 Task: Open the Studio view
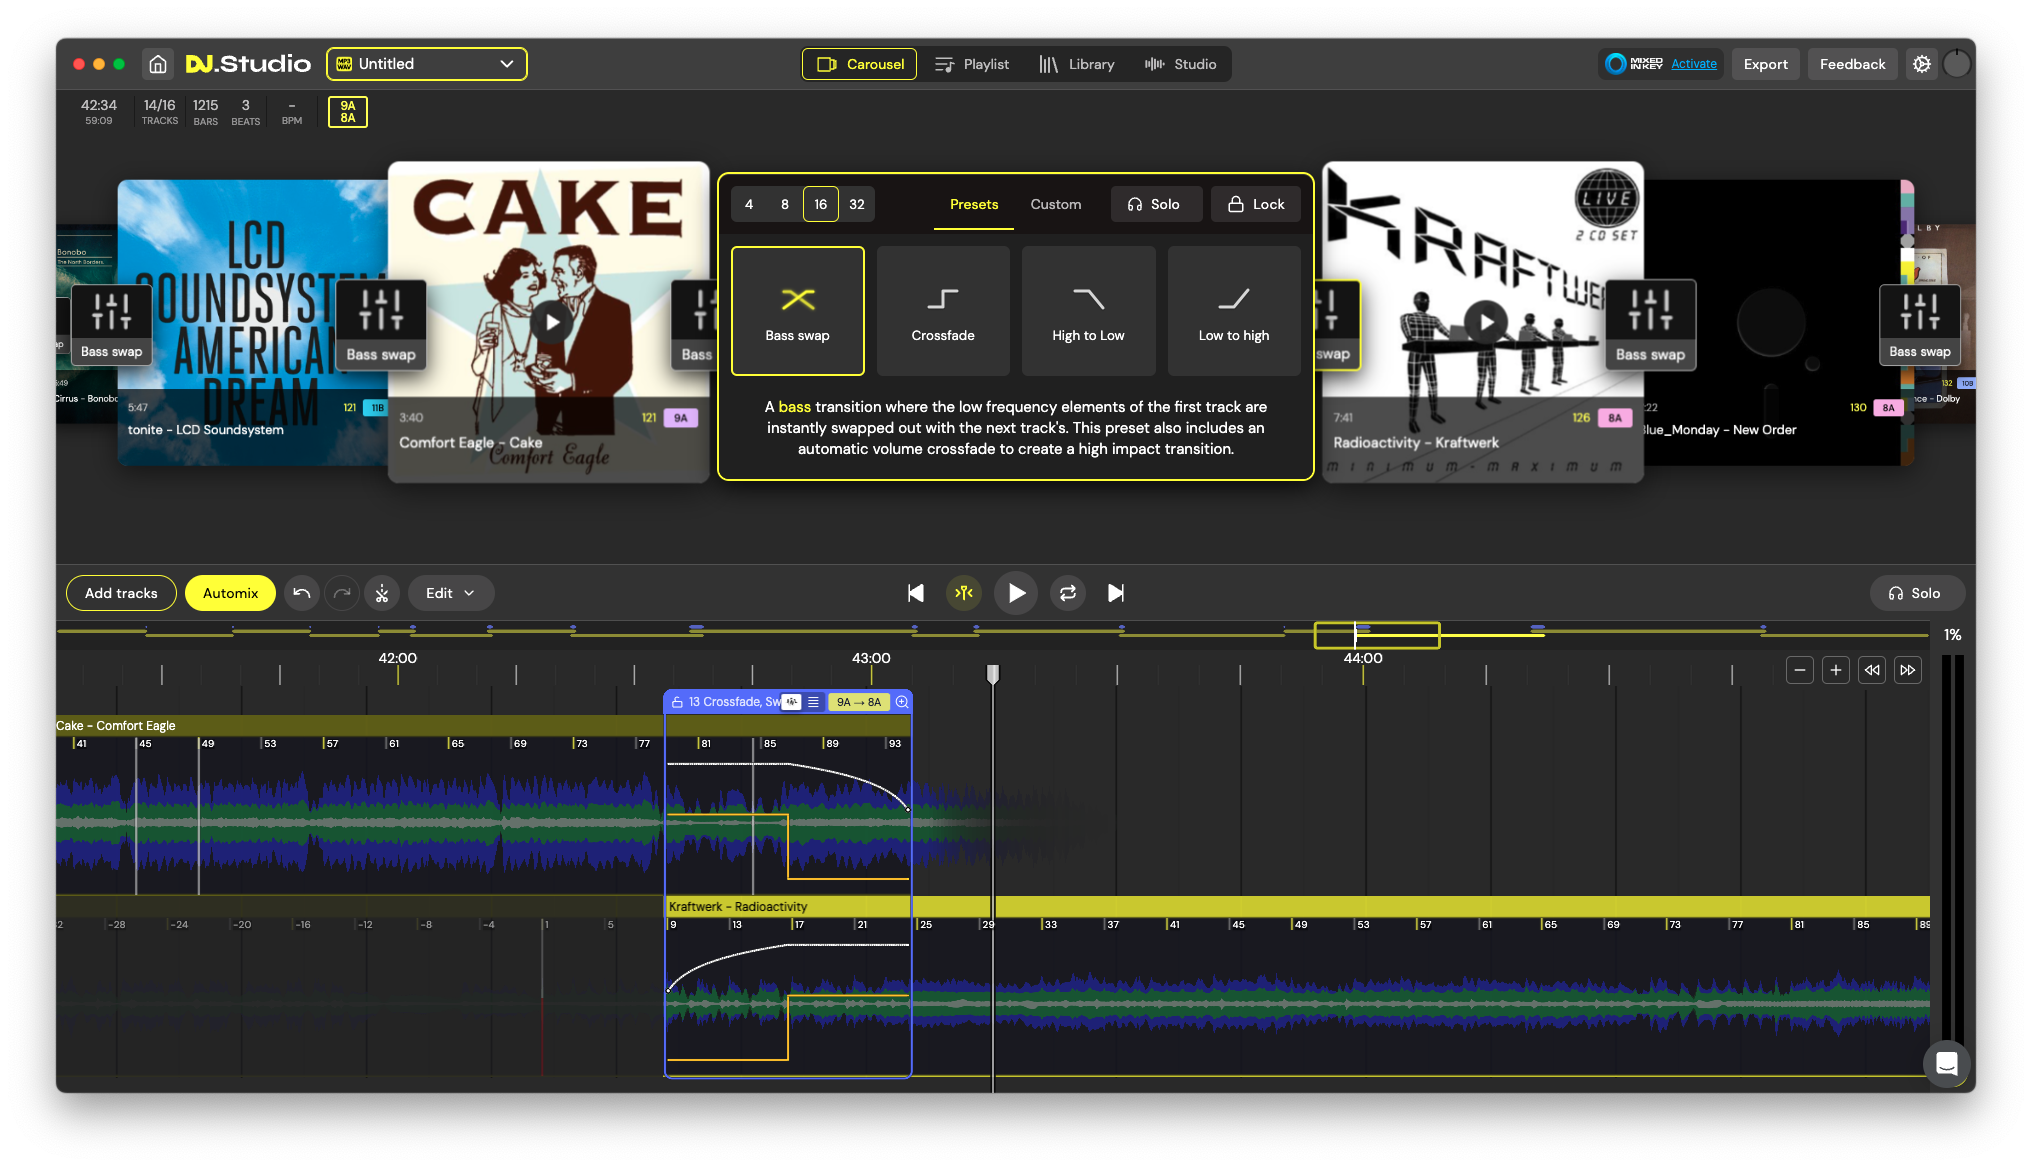(1181, 64)
